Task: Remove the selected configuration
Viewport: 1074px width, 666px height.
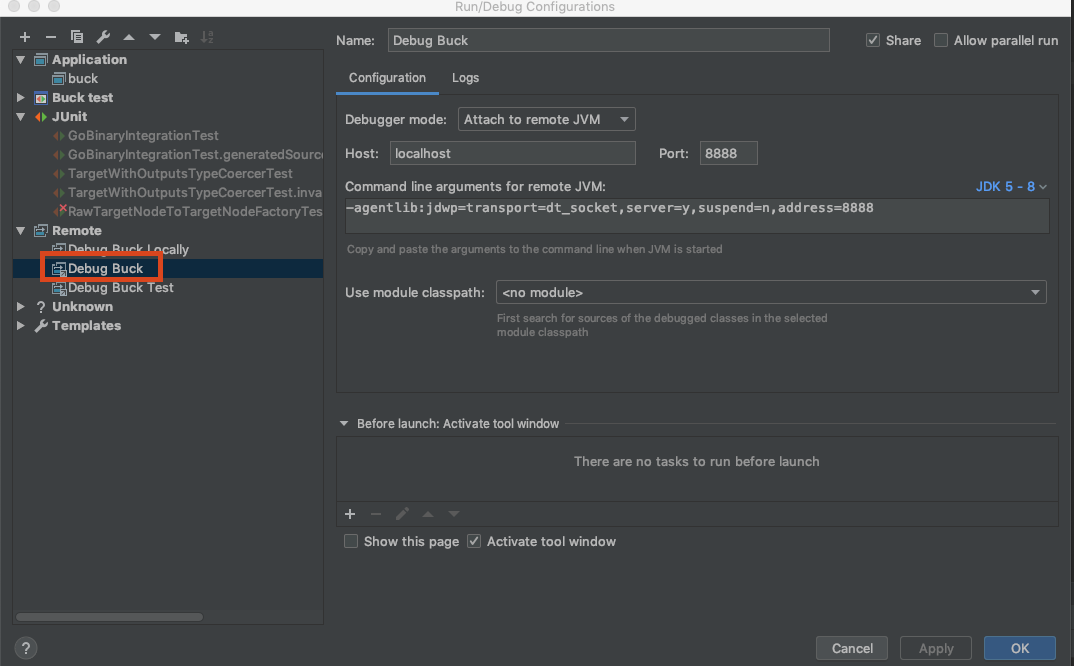Action: point(50,37)
